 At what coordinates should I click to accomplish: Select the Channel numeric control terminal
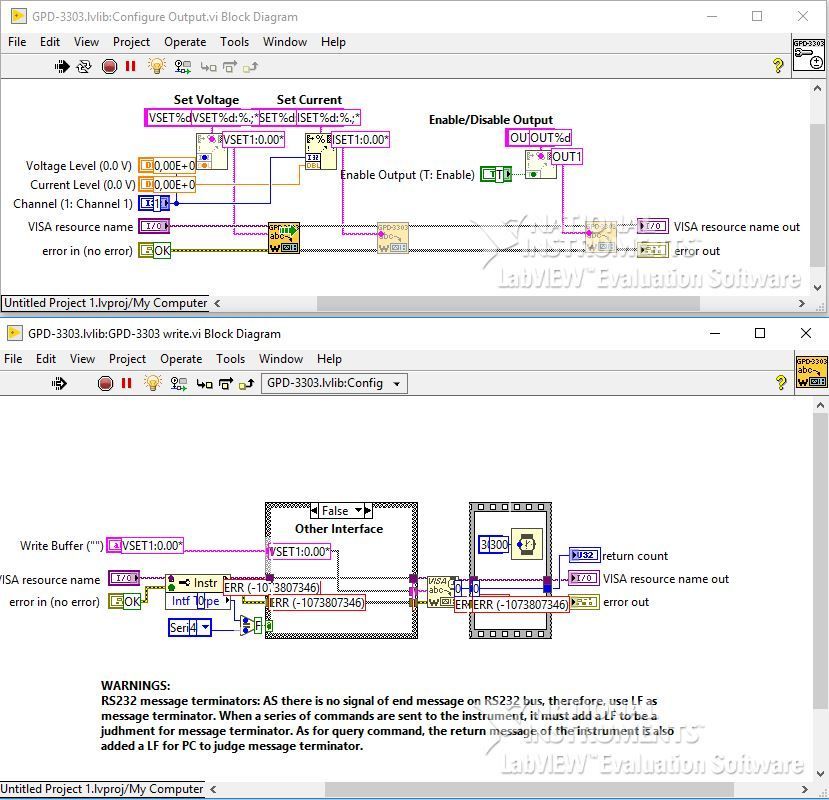154,203
